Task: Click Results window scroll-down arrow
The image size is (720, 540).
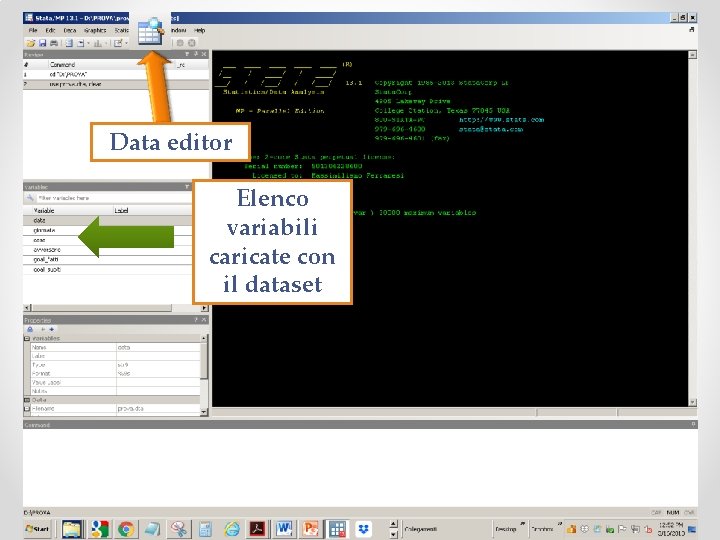Action: (x=692, y=402)
